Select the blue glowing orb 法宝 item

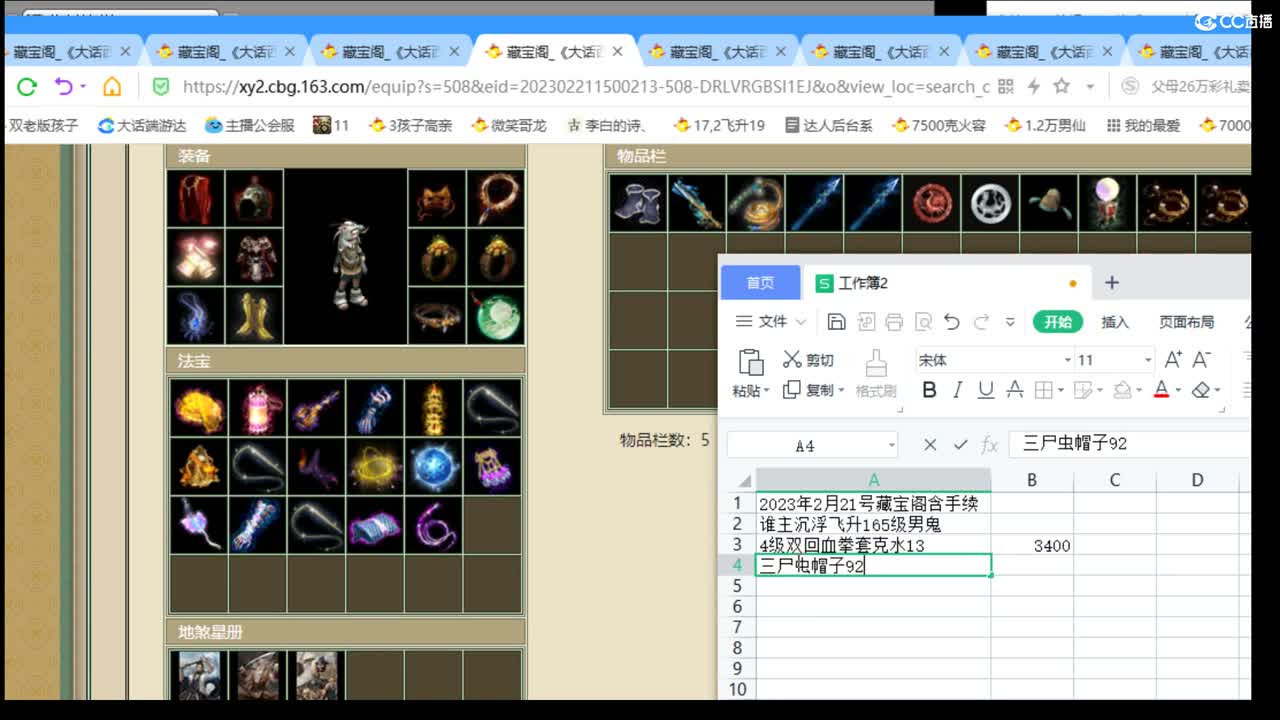pos(433,466)
